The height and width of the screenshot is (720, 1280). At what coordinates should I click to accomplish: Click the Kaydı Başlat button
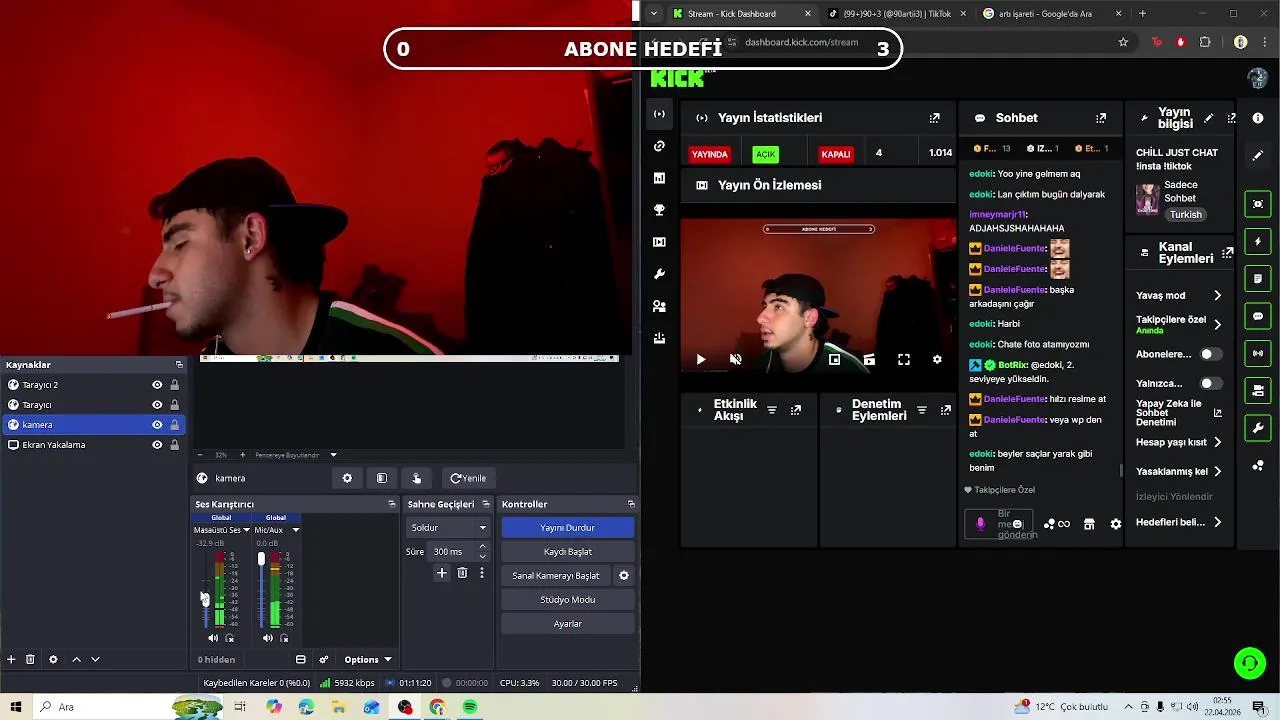pos(567,551)
